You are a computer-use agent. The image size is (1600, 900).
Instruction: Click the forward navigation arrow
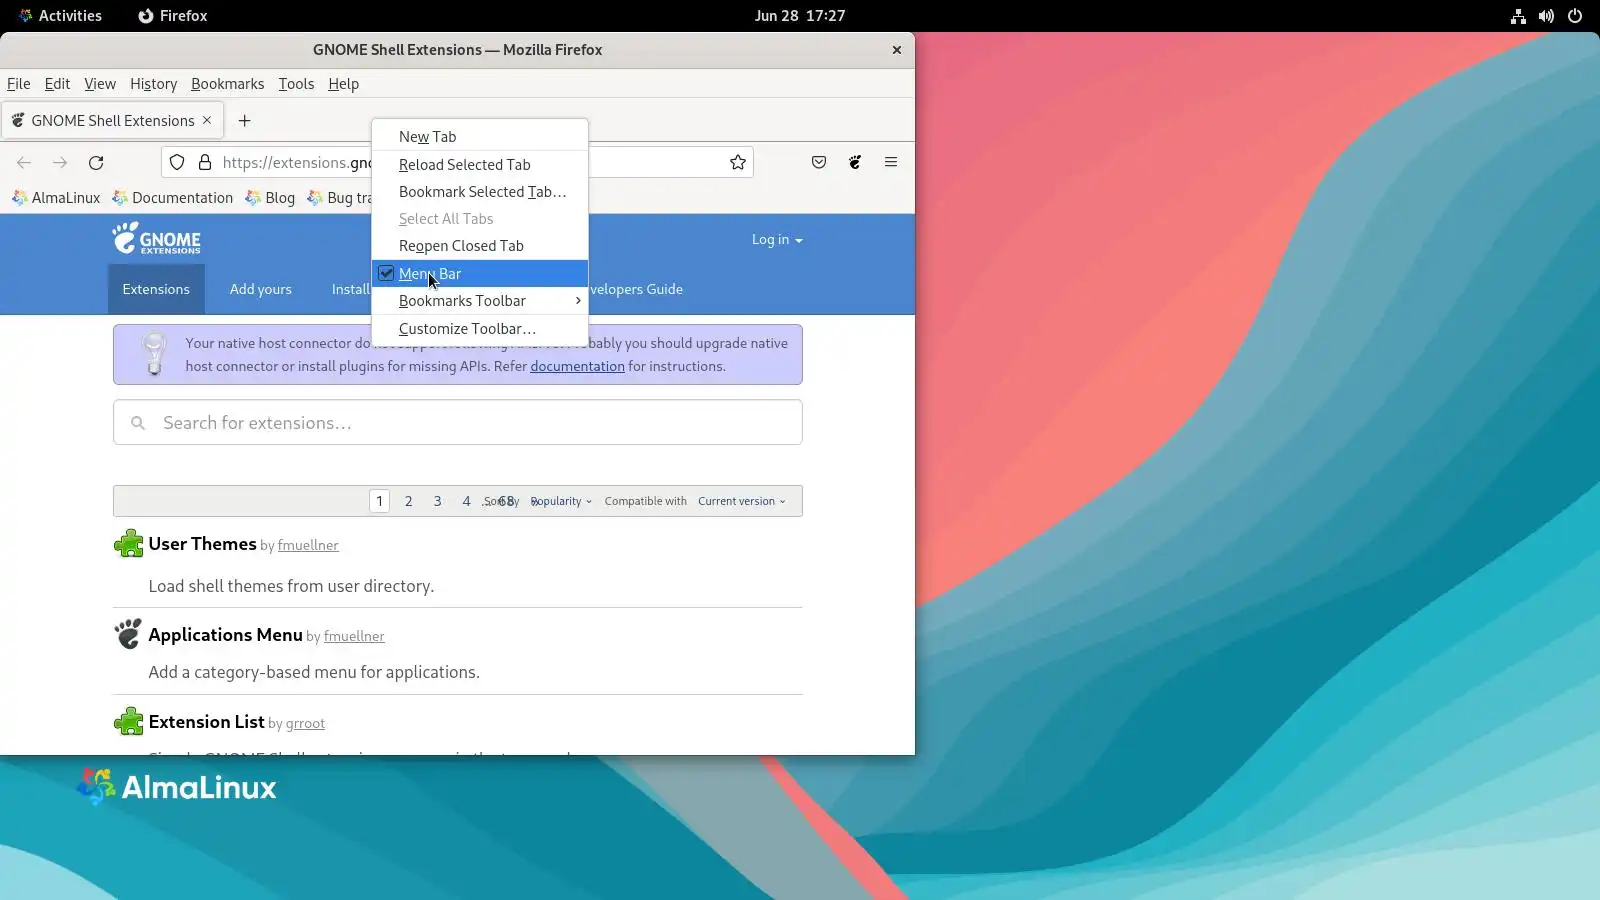point(60,163)
